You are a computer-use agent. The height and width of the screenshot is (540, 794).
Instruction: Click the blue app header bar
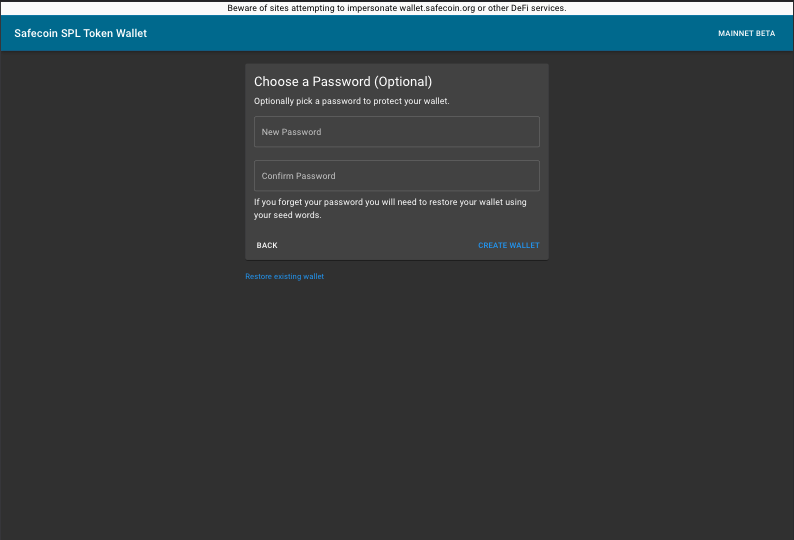(x=400, y=34)
